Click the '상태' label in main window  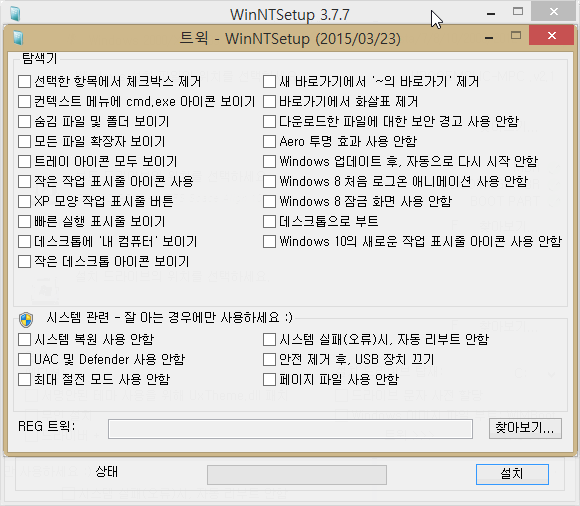(107, 471)
